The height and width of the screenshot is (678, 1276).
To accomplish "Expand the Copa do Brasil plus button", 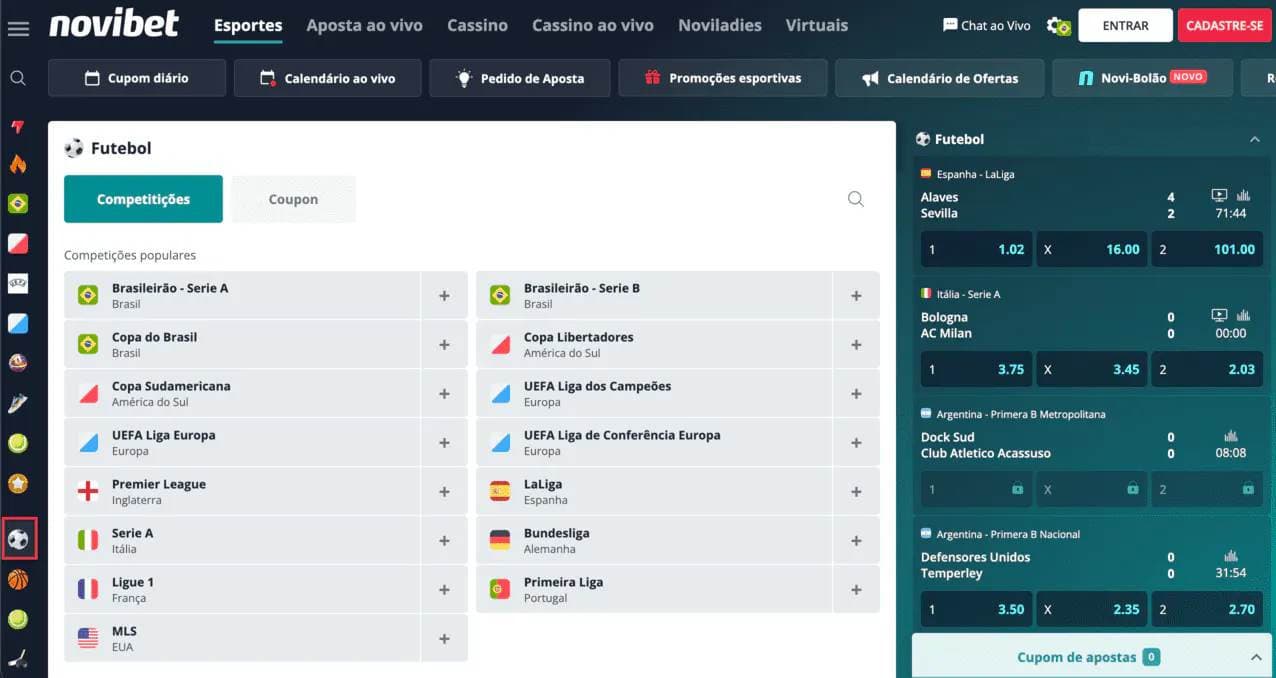I will click(x=444, y=344).
